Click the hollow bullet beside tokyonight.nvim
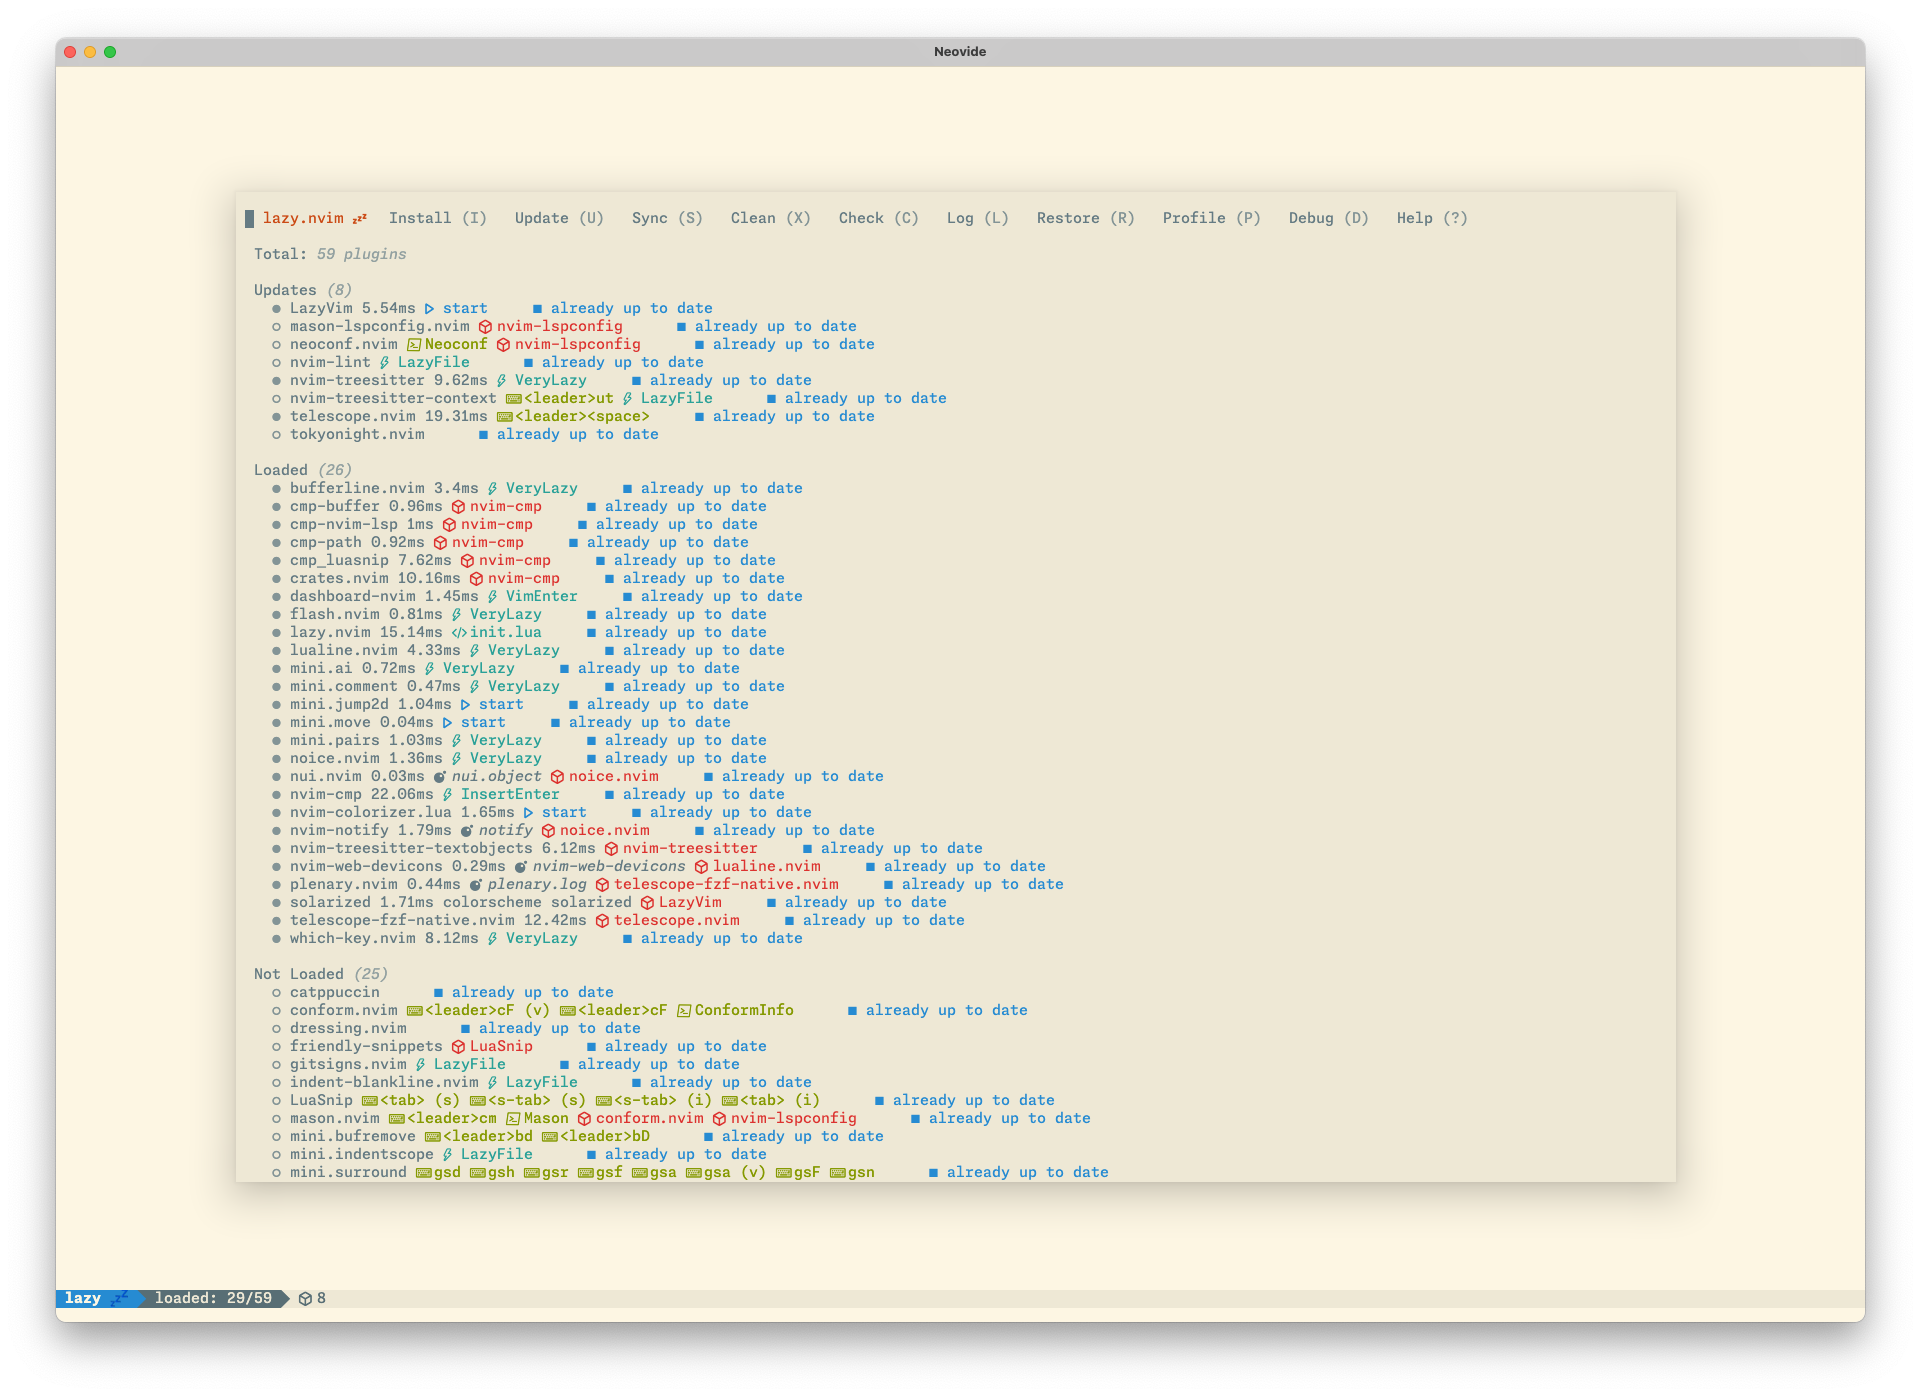 point(276,435)
